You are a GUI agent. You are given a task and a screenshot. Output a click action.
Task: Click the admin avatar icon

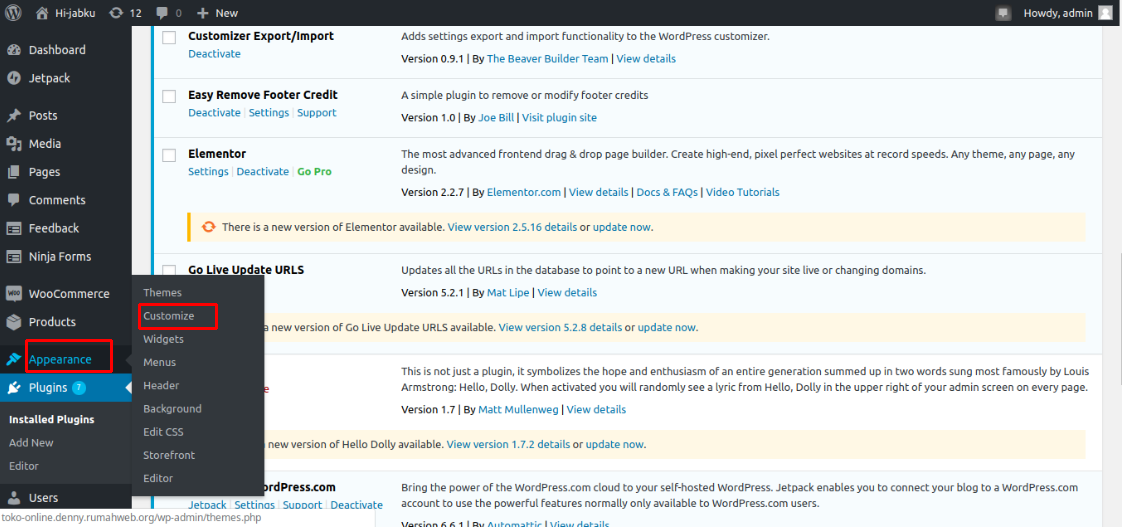coord(1105,13)
